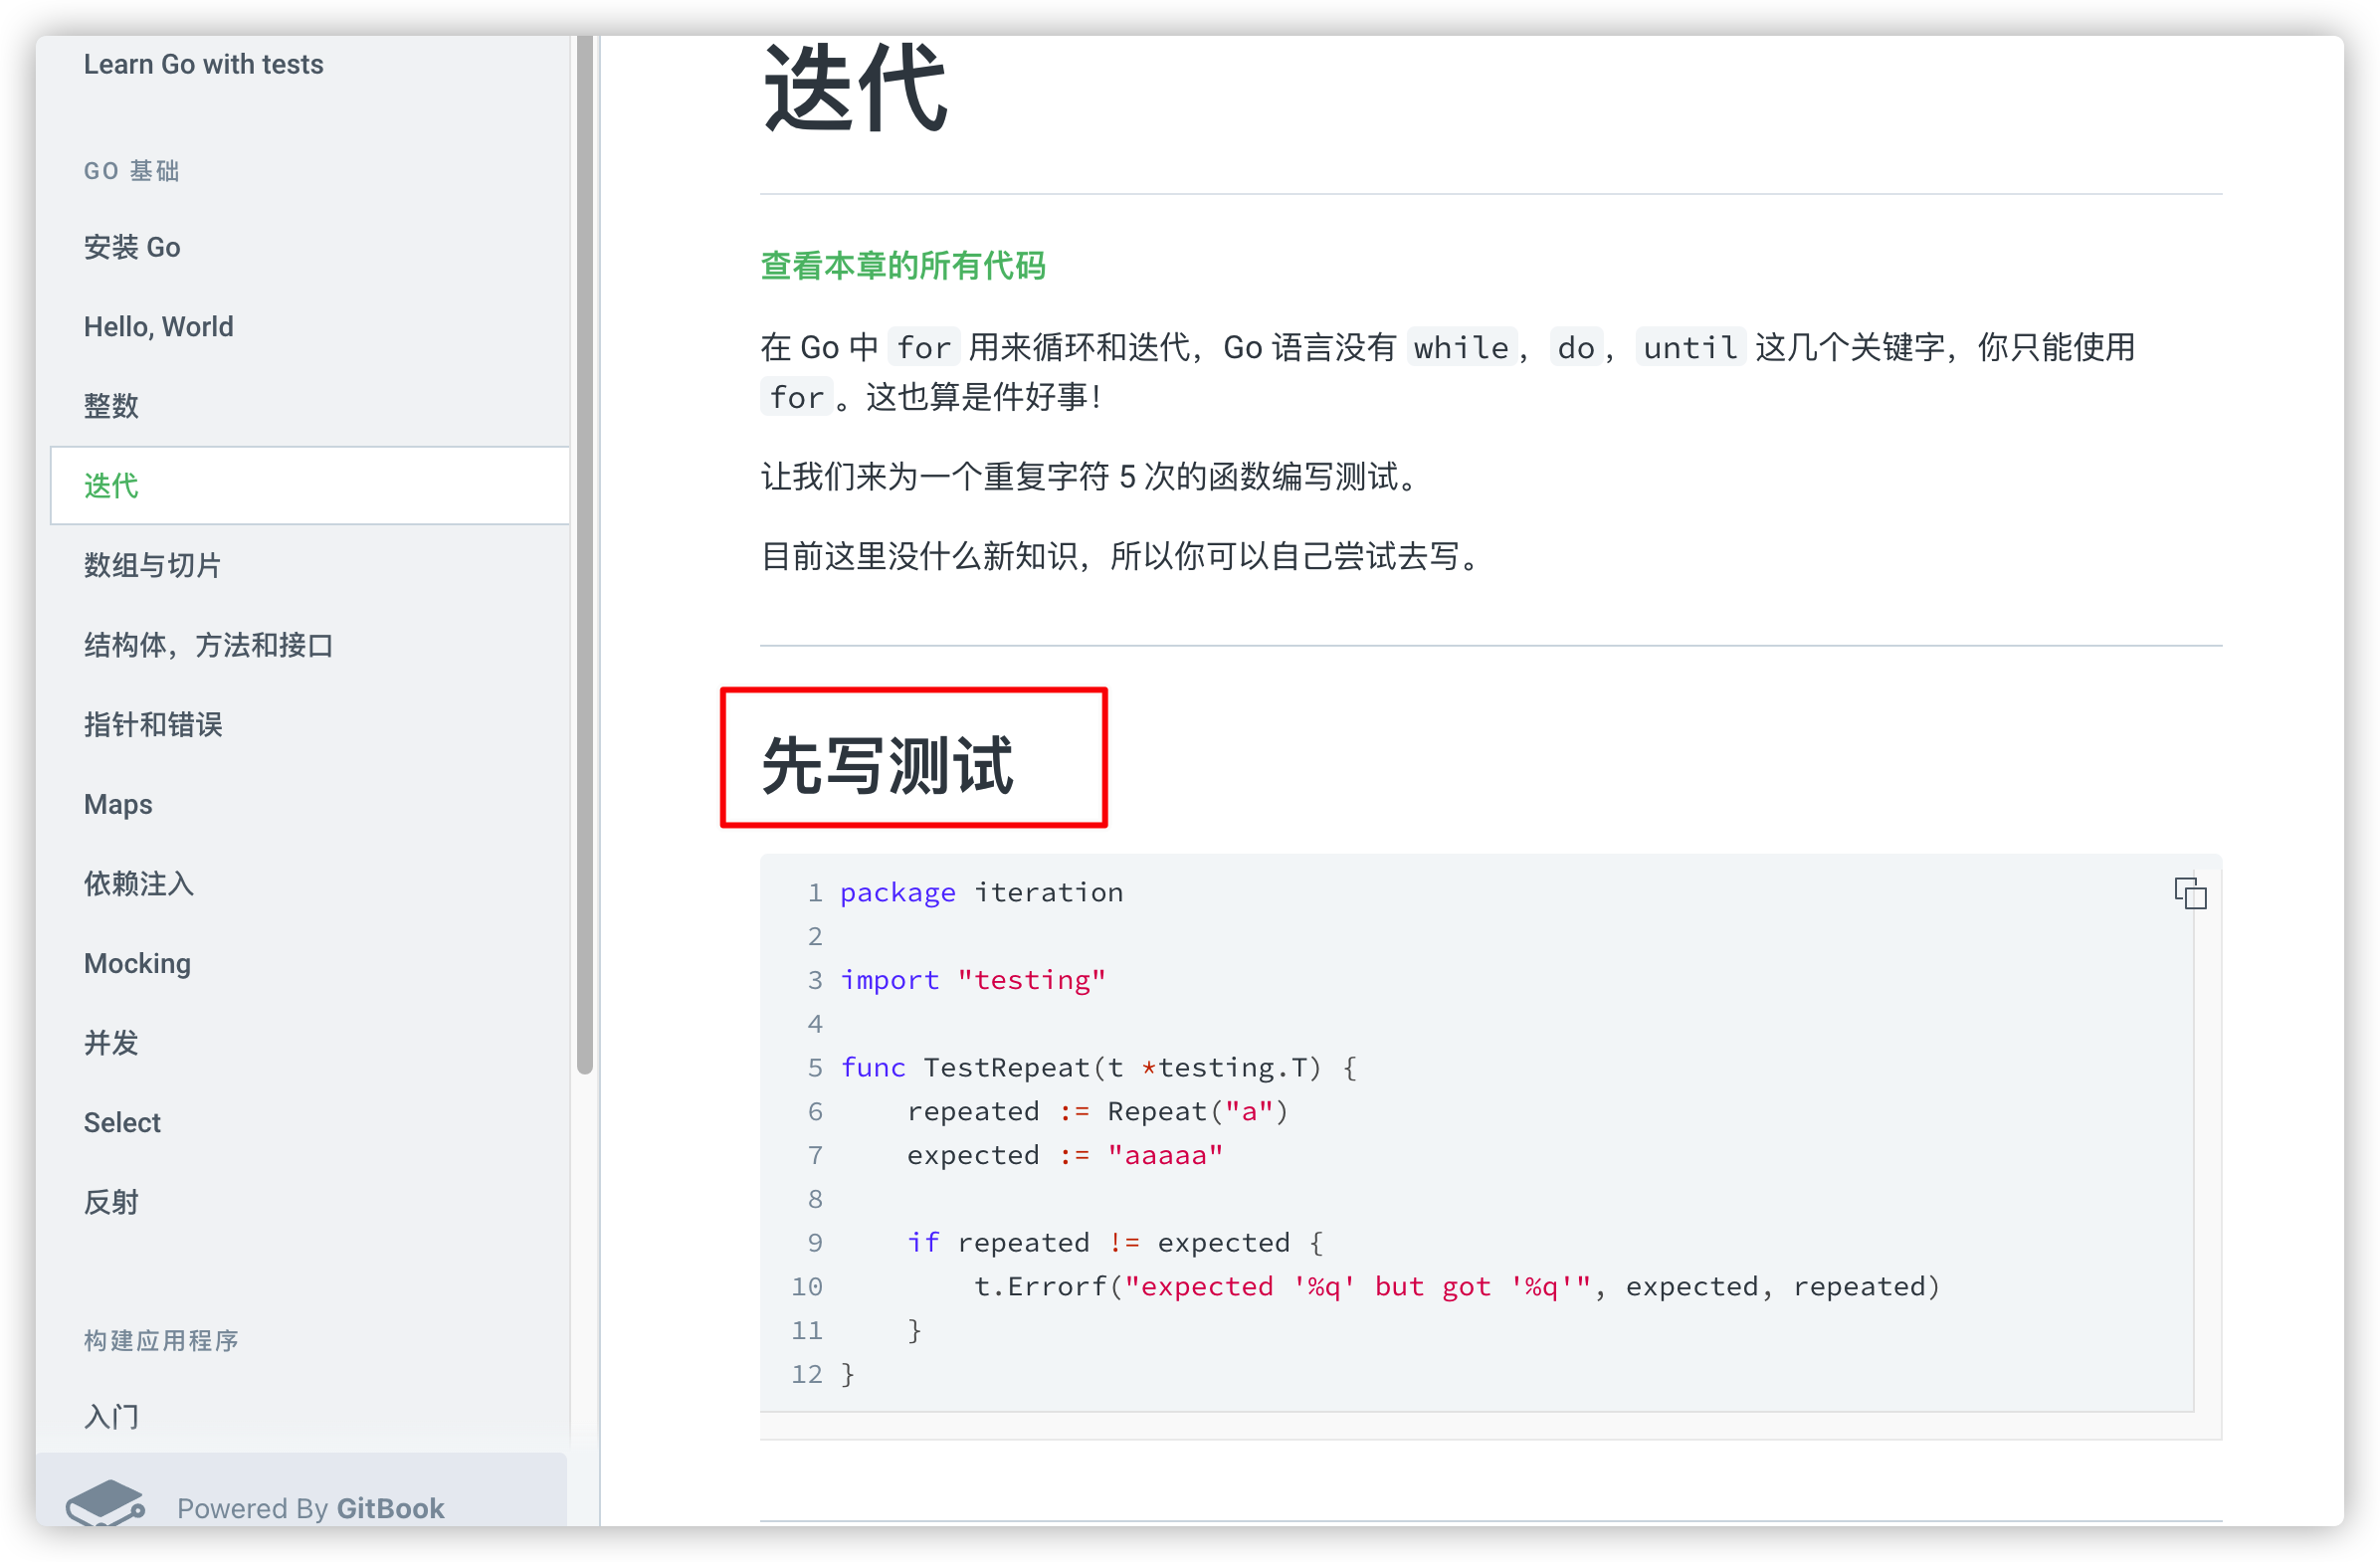
Task: Go to the Select chapter
Action: point(121,1122)
